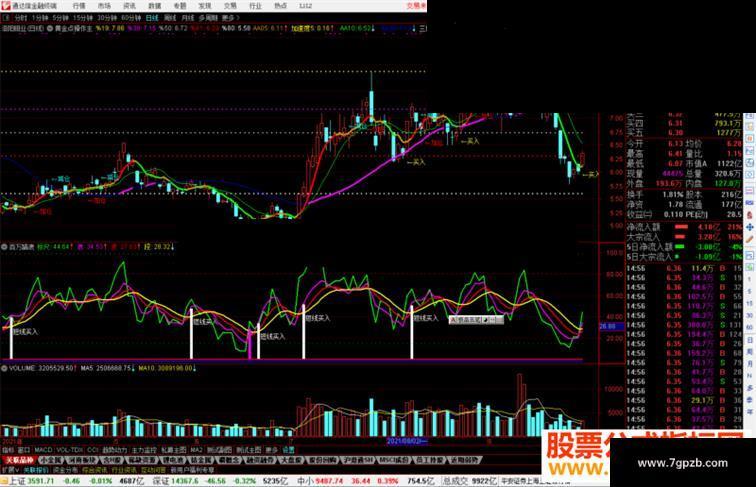Expand the 扩展 dropdown at bottom left
Viewport: 756px width, 487px height.
pyautogui.click(x=10, y=470)
